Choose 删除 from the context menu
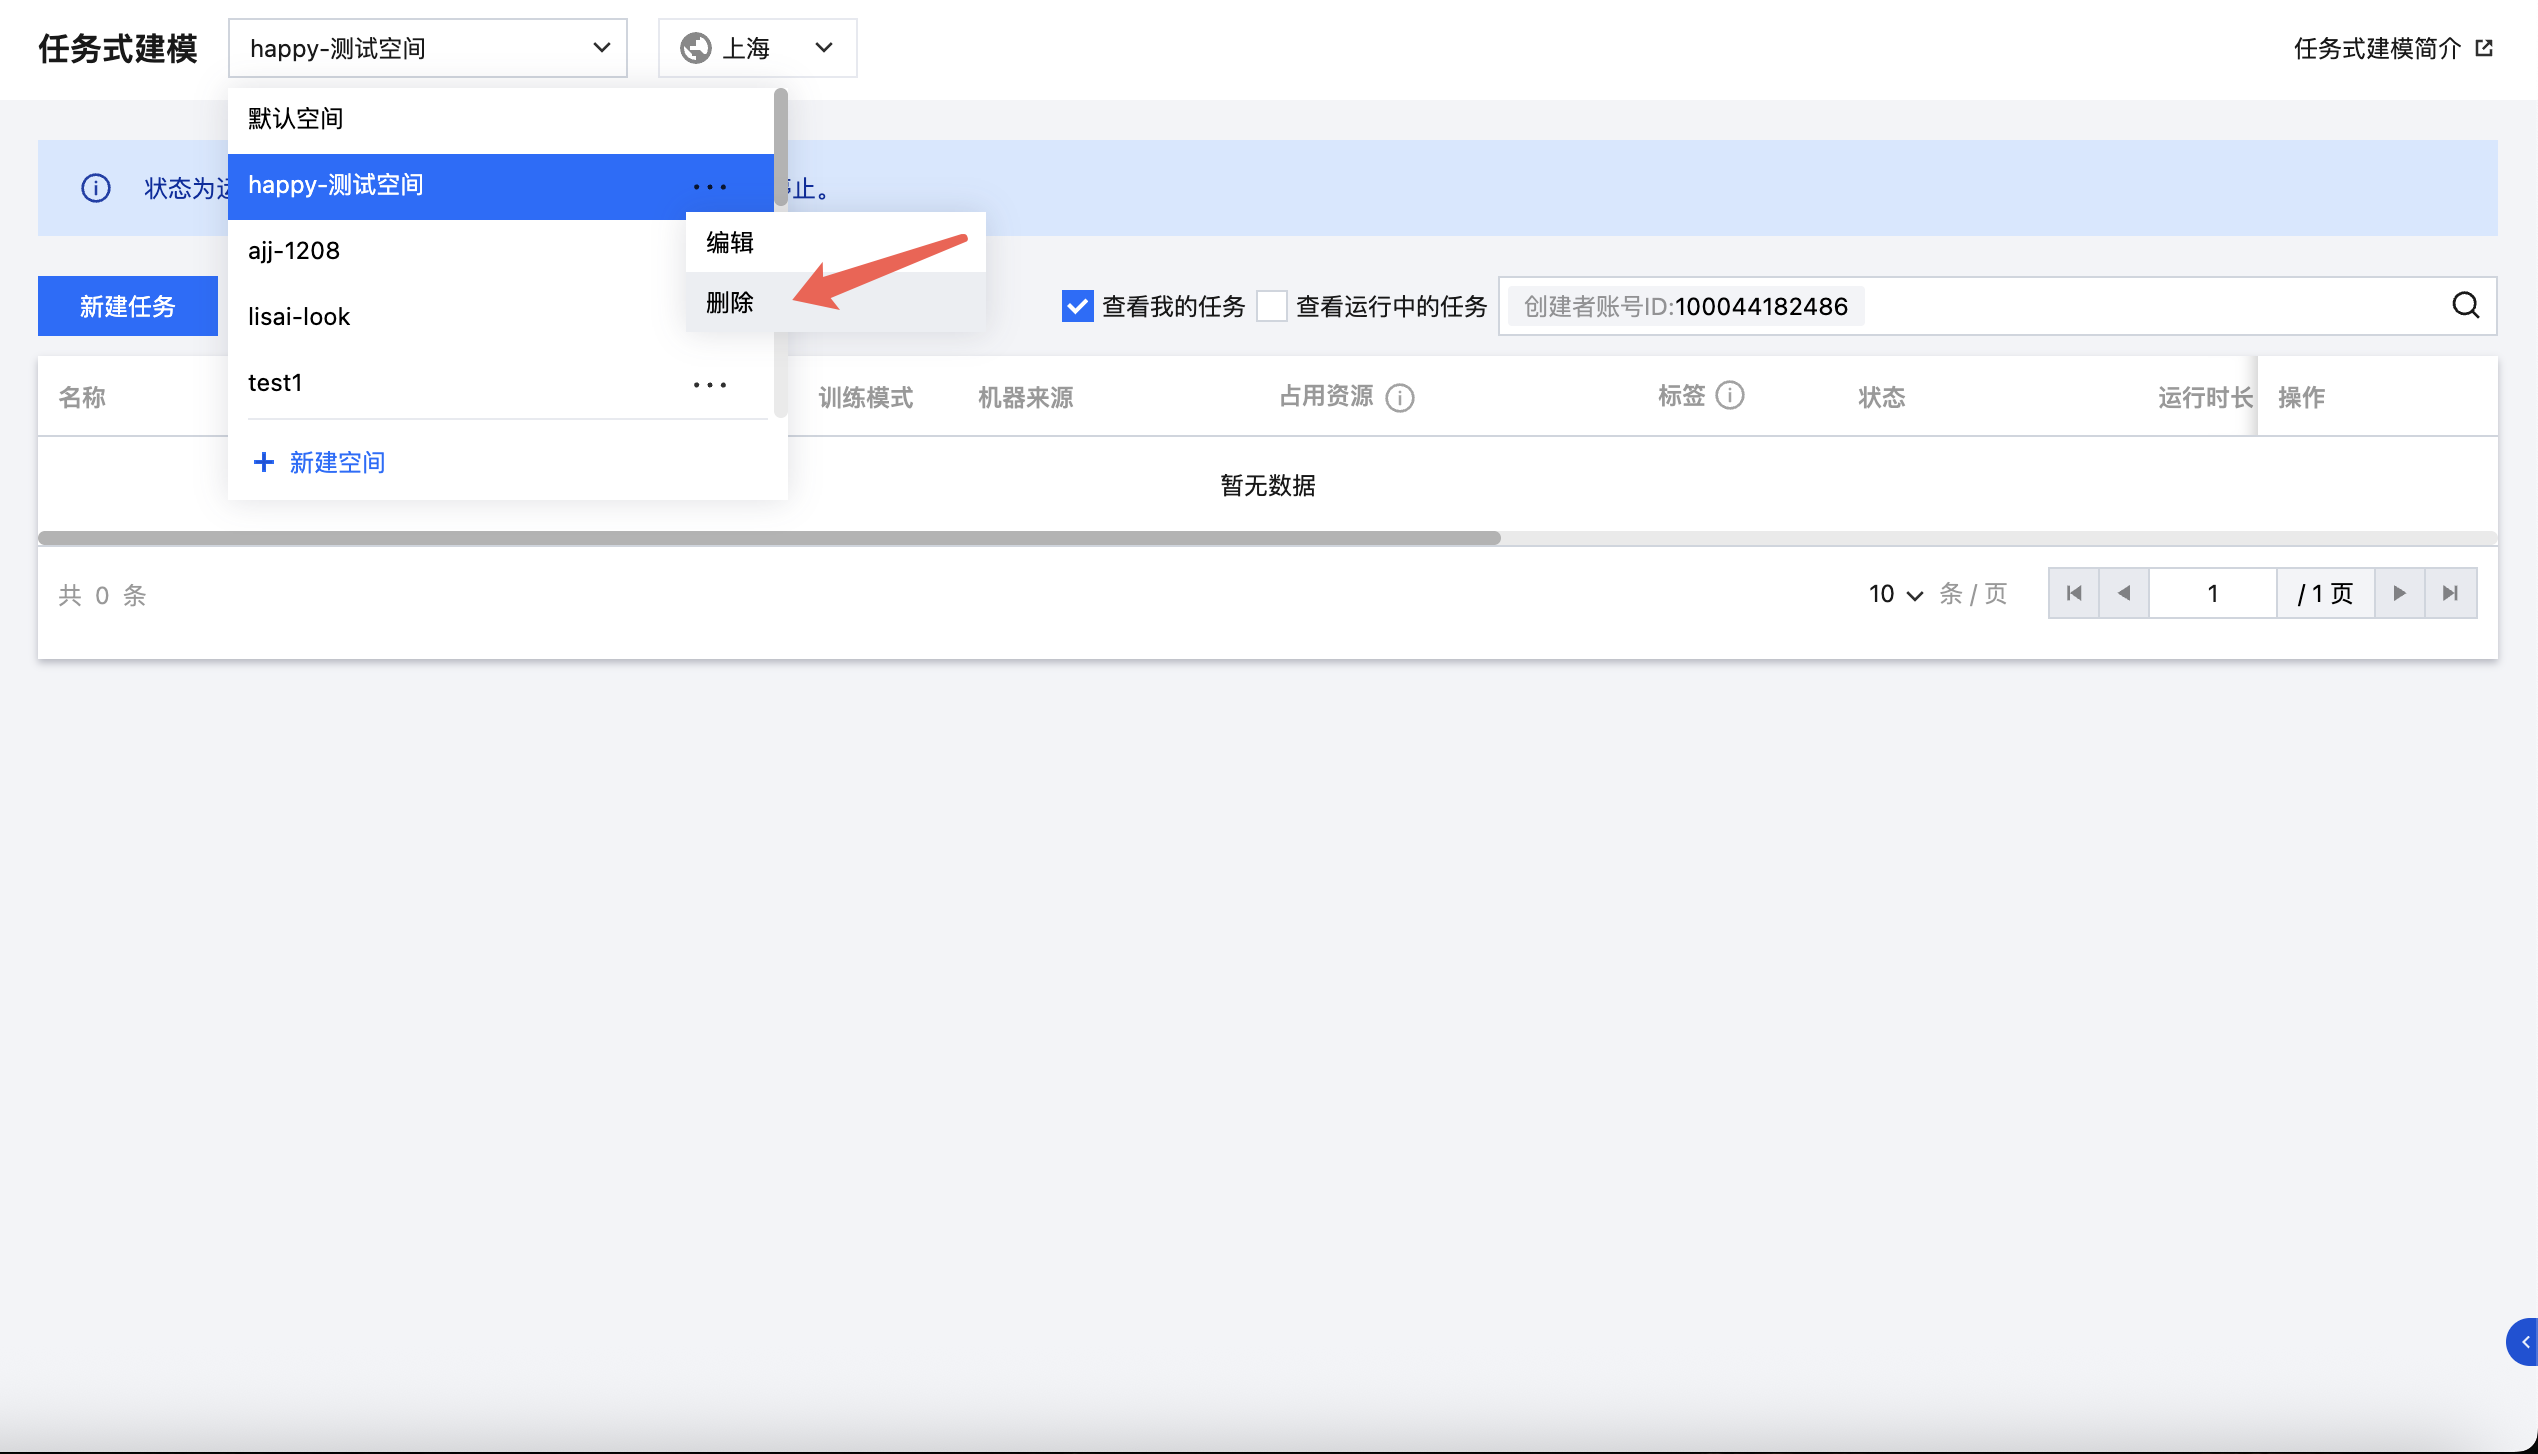The height and width of the screenshot is (1454, 2538). [730, 302]
